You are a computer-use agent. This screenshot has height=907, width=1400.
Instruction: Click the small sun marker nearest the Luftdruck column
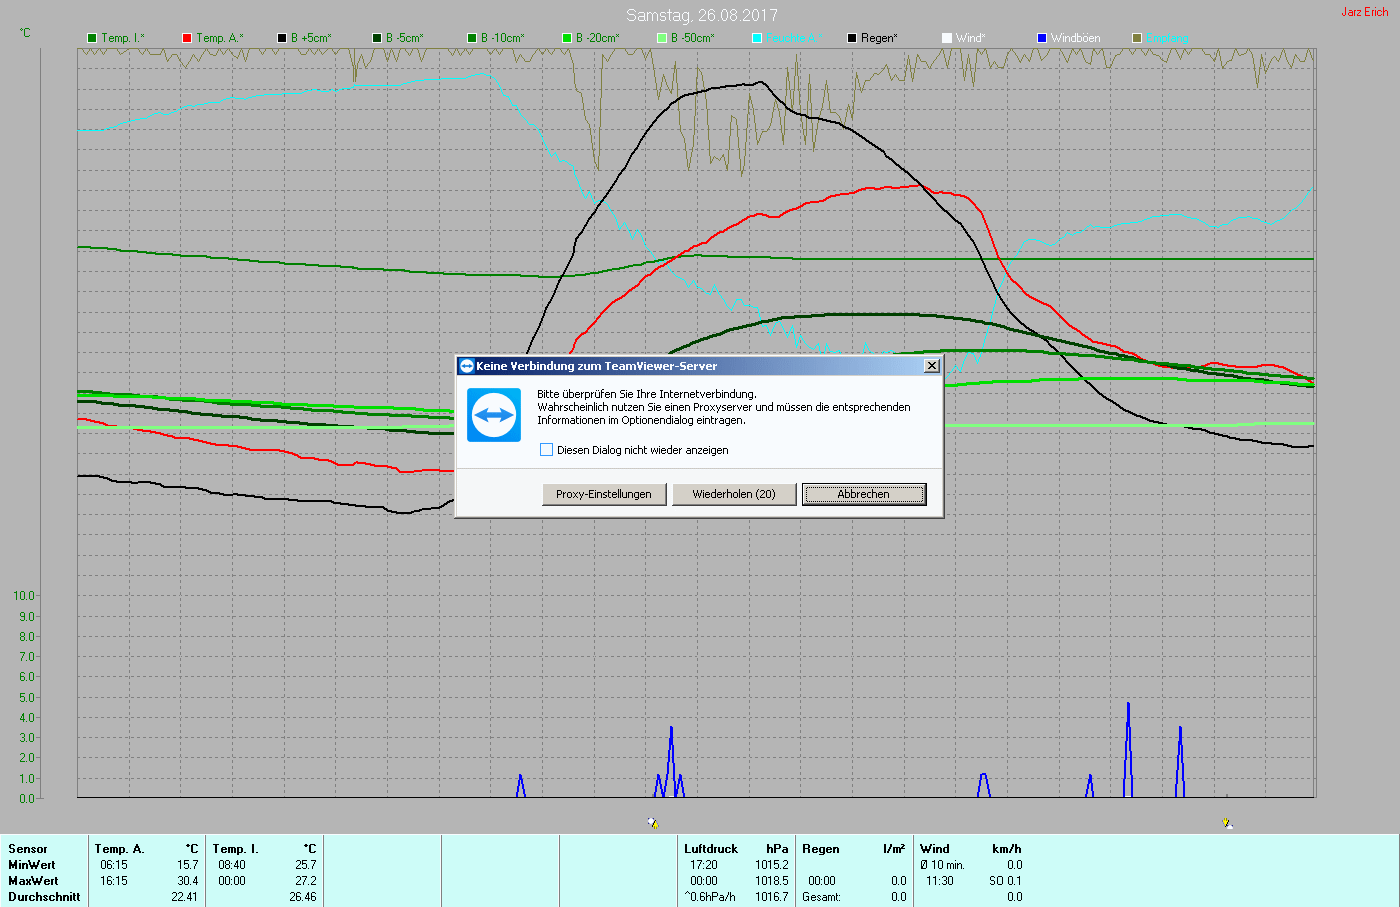(653, 823)
